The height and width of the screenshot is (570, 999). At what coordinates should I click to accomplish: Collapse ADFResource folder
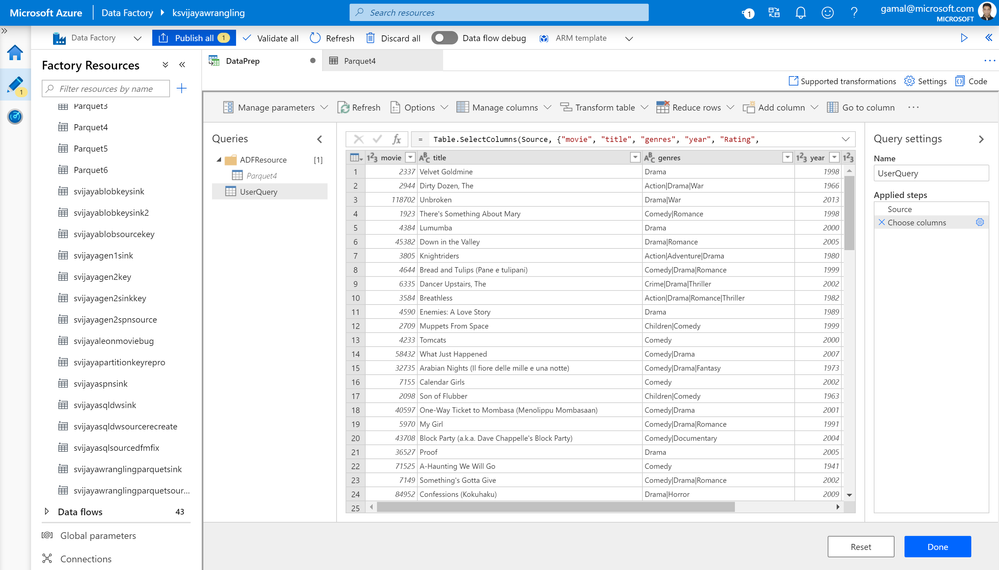point(219,160)
